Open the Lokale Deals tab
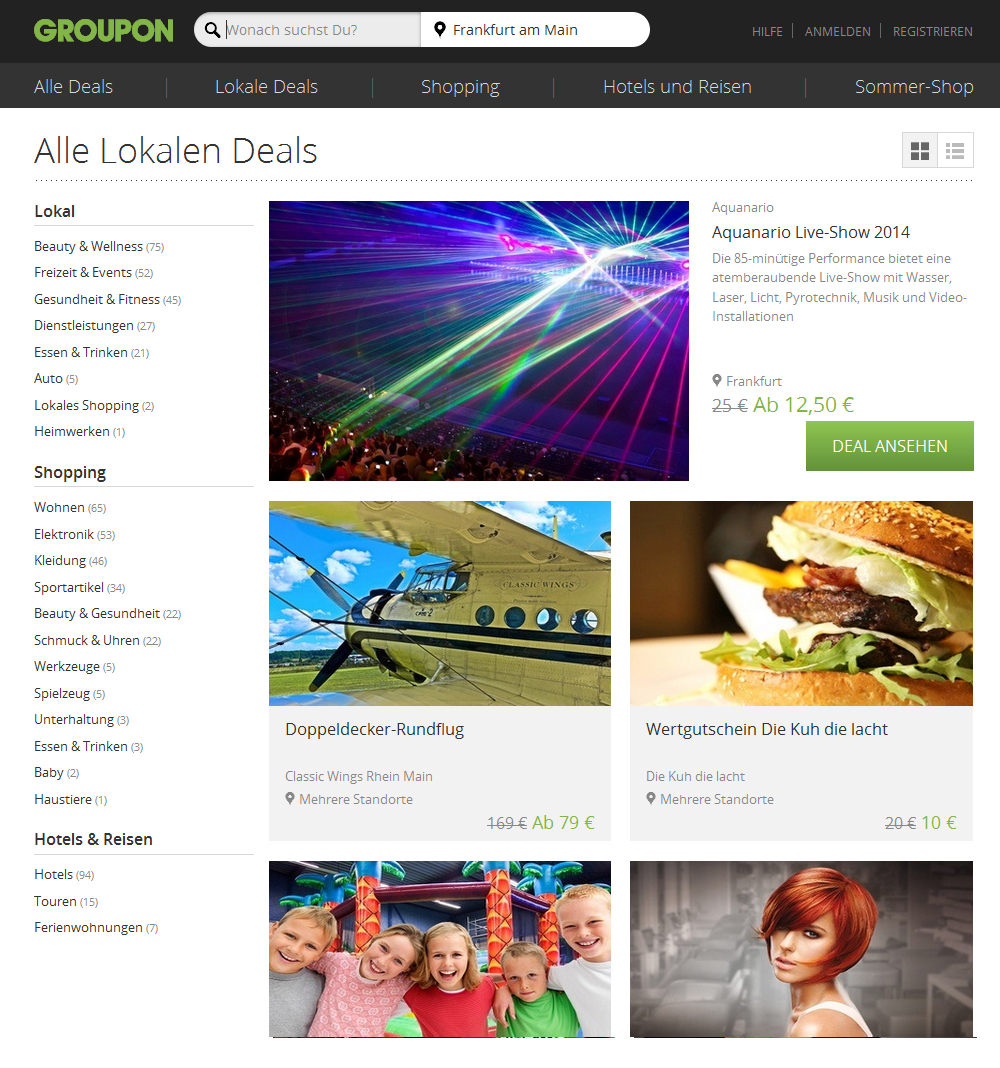This screenshot has width=1000, height=1068. [x=266, y=87]
